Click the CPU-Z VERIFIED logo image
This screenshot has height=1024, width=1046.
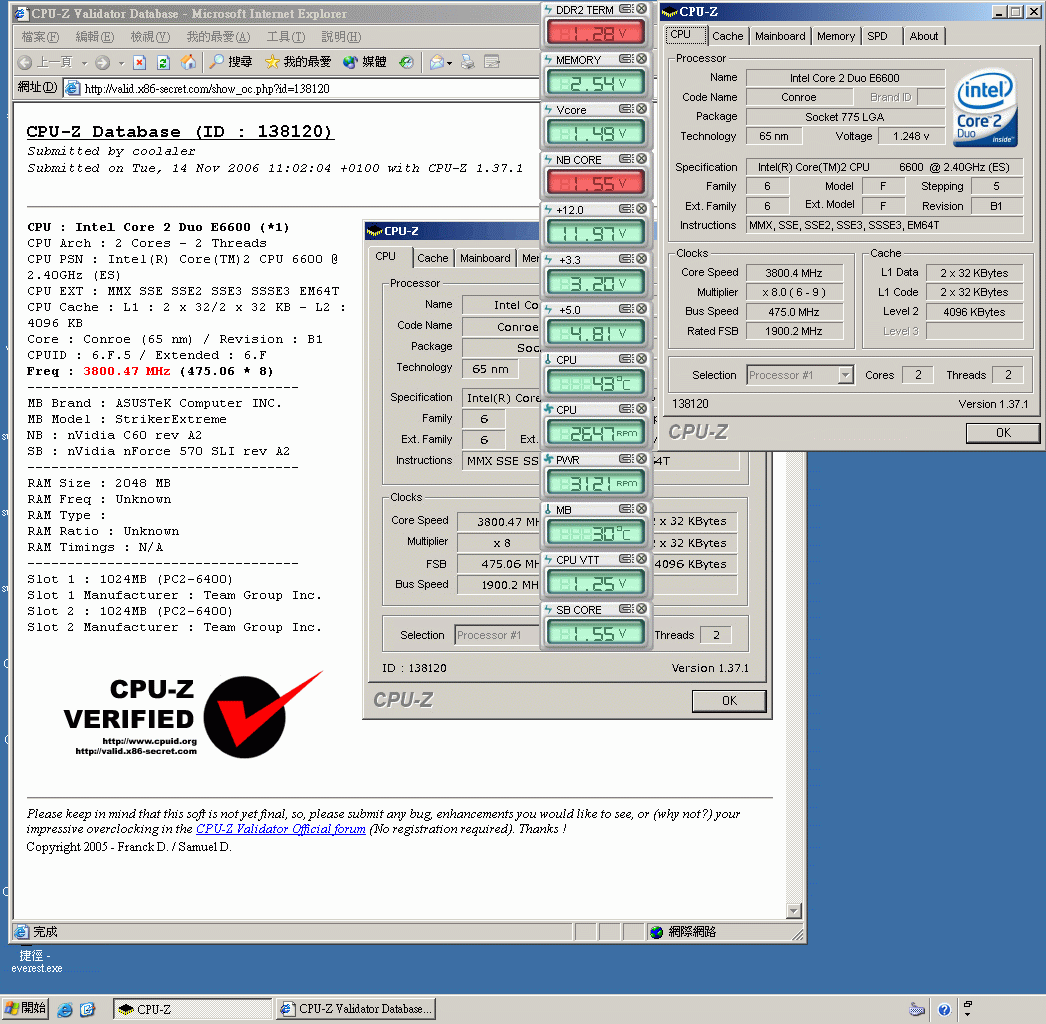pyautogui.click(x=193, y=716)
